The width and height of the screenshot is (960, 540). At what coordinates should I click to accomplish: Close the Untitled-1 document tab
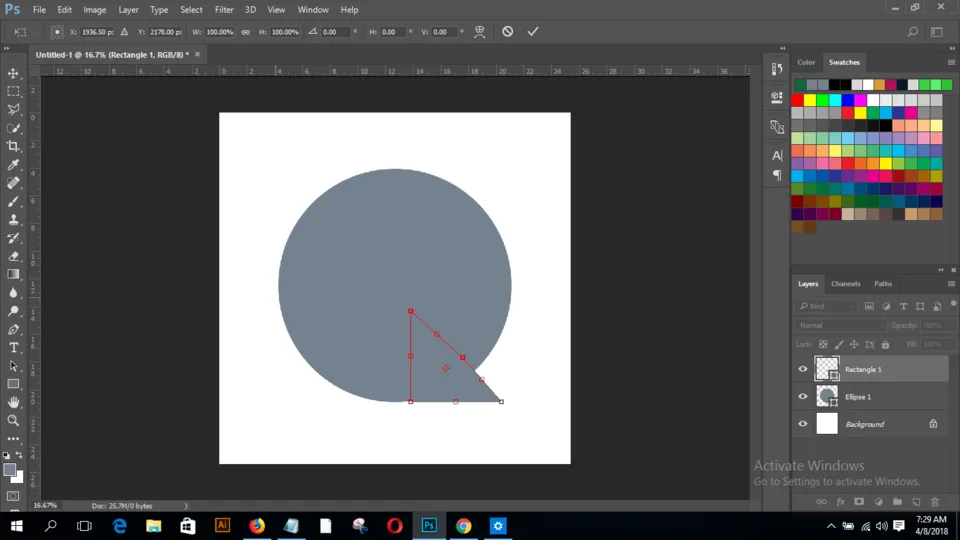point(197,54)
